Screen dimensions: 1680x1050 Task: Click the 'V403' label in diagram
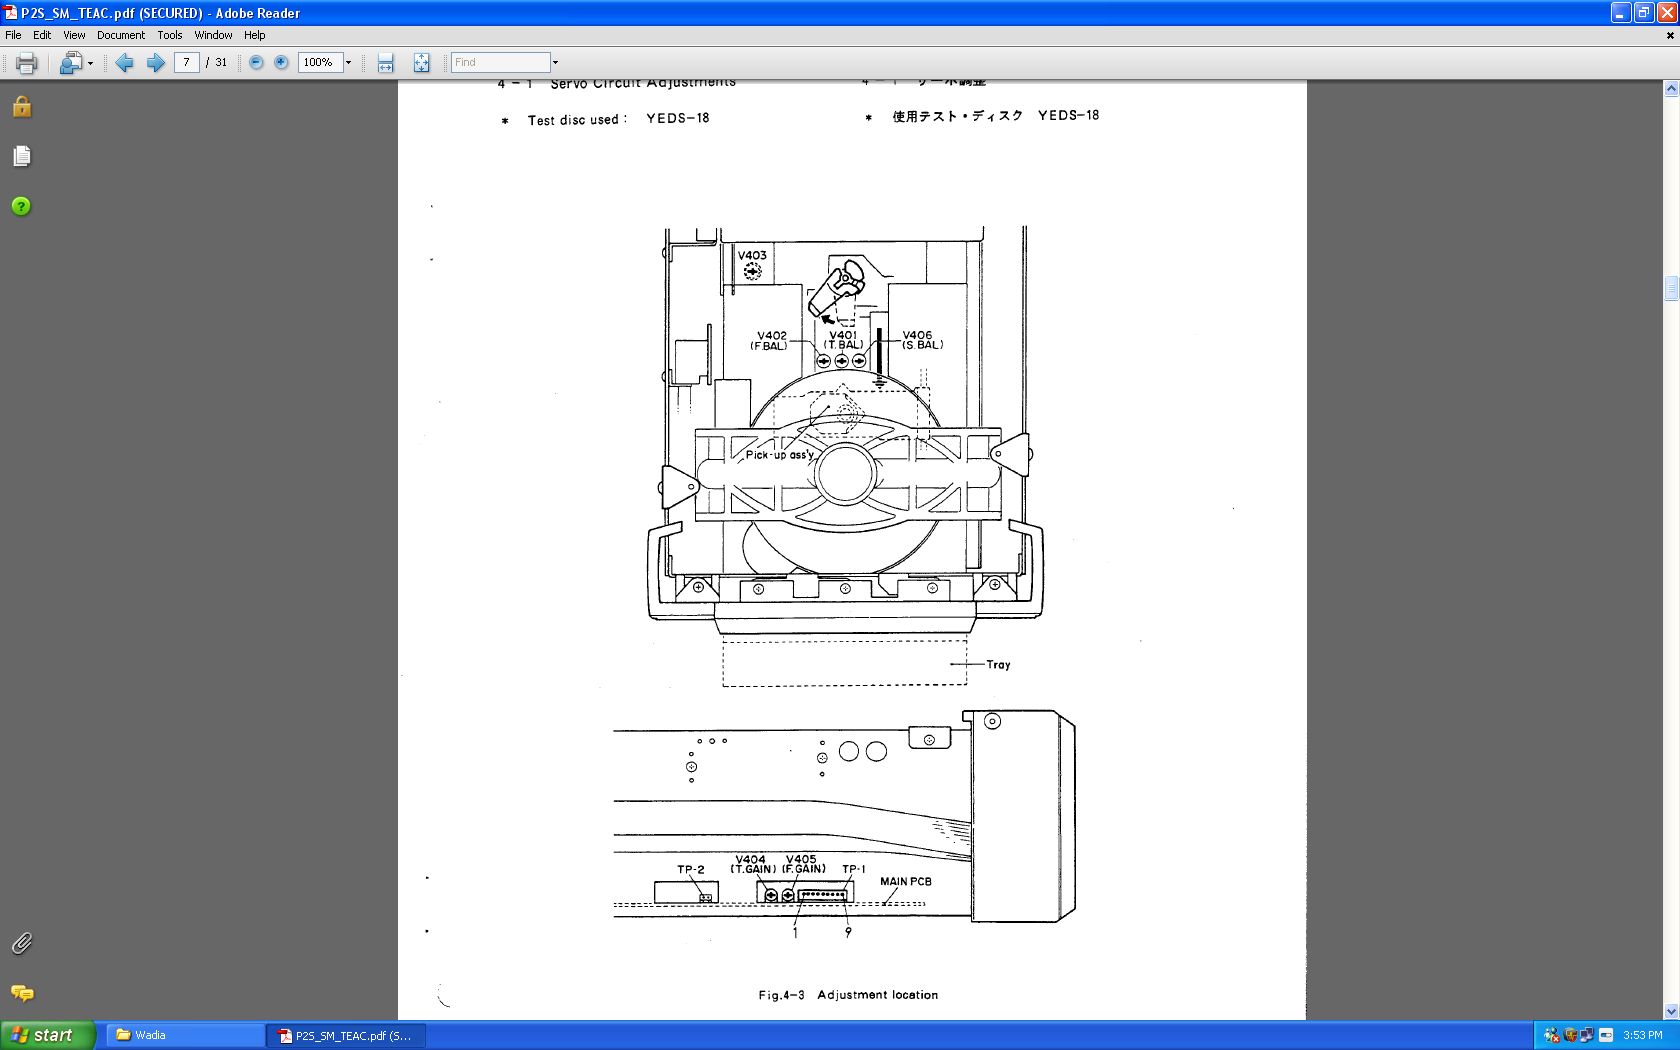tap(752, 255)
